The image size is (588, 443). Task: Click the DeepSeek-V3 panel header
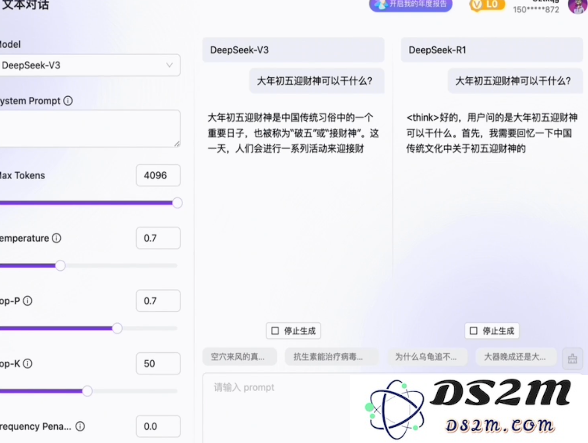293,50
